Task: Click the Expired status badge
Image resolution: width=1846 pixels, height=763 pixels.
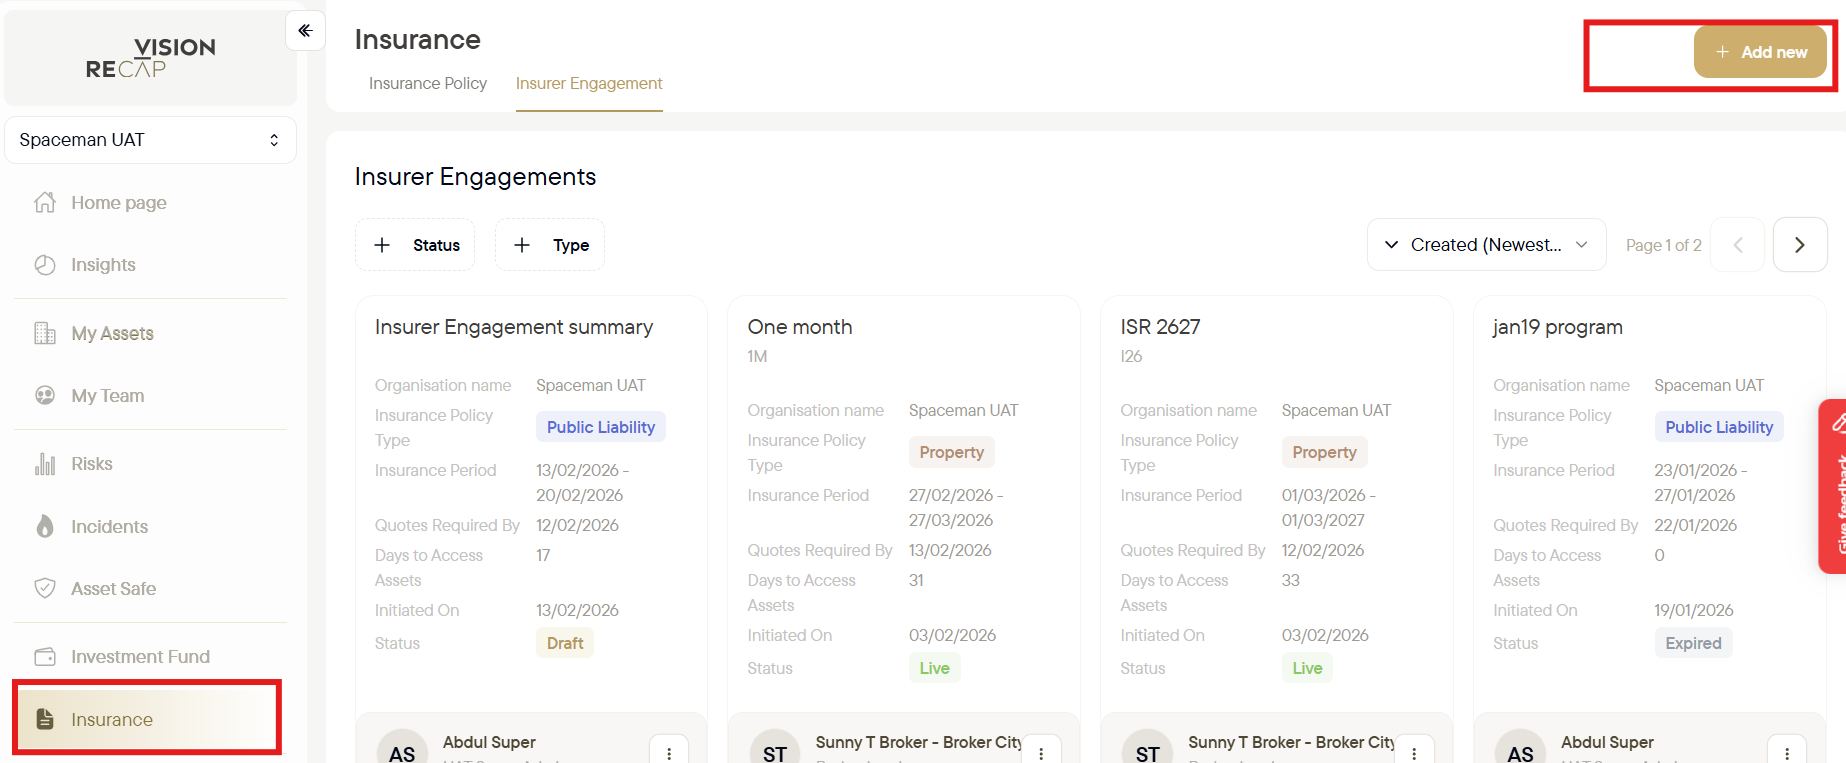Action: coord(1693,643)
